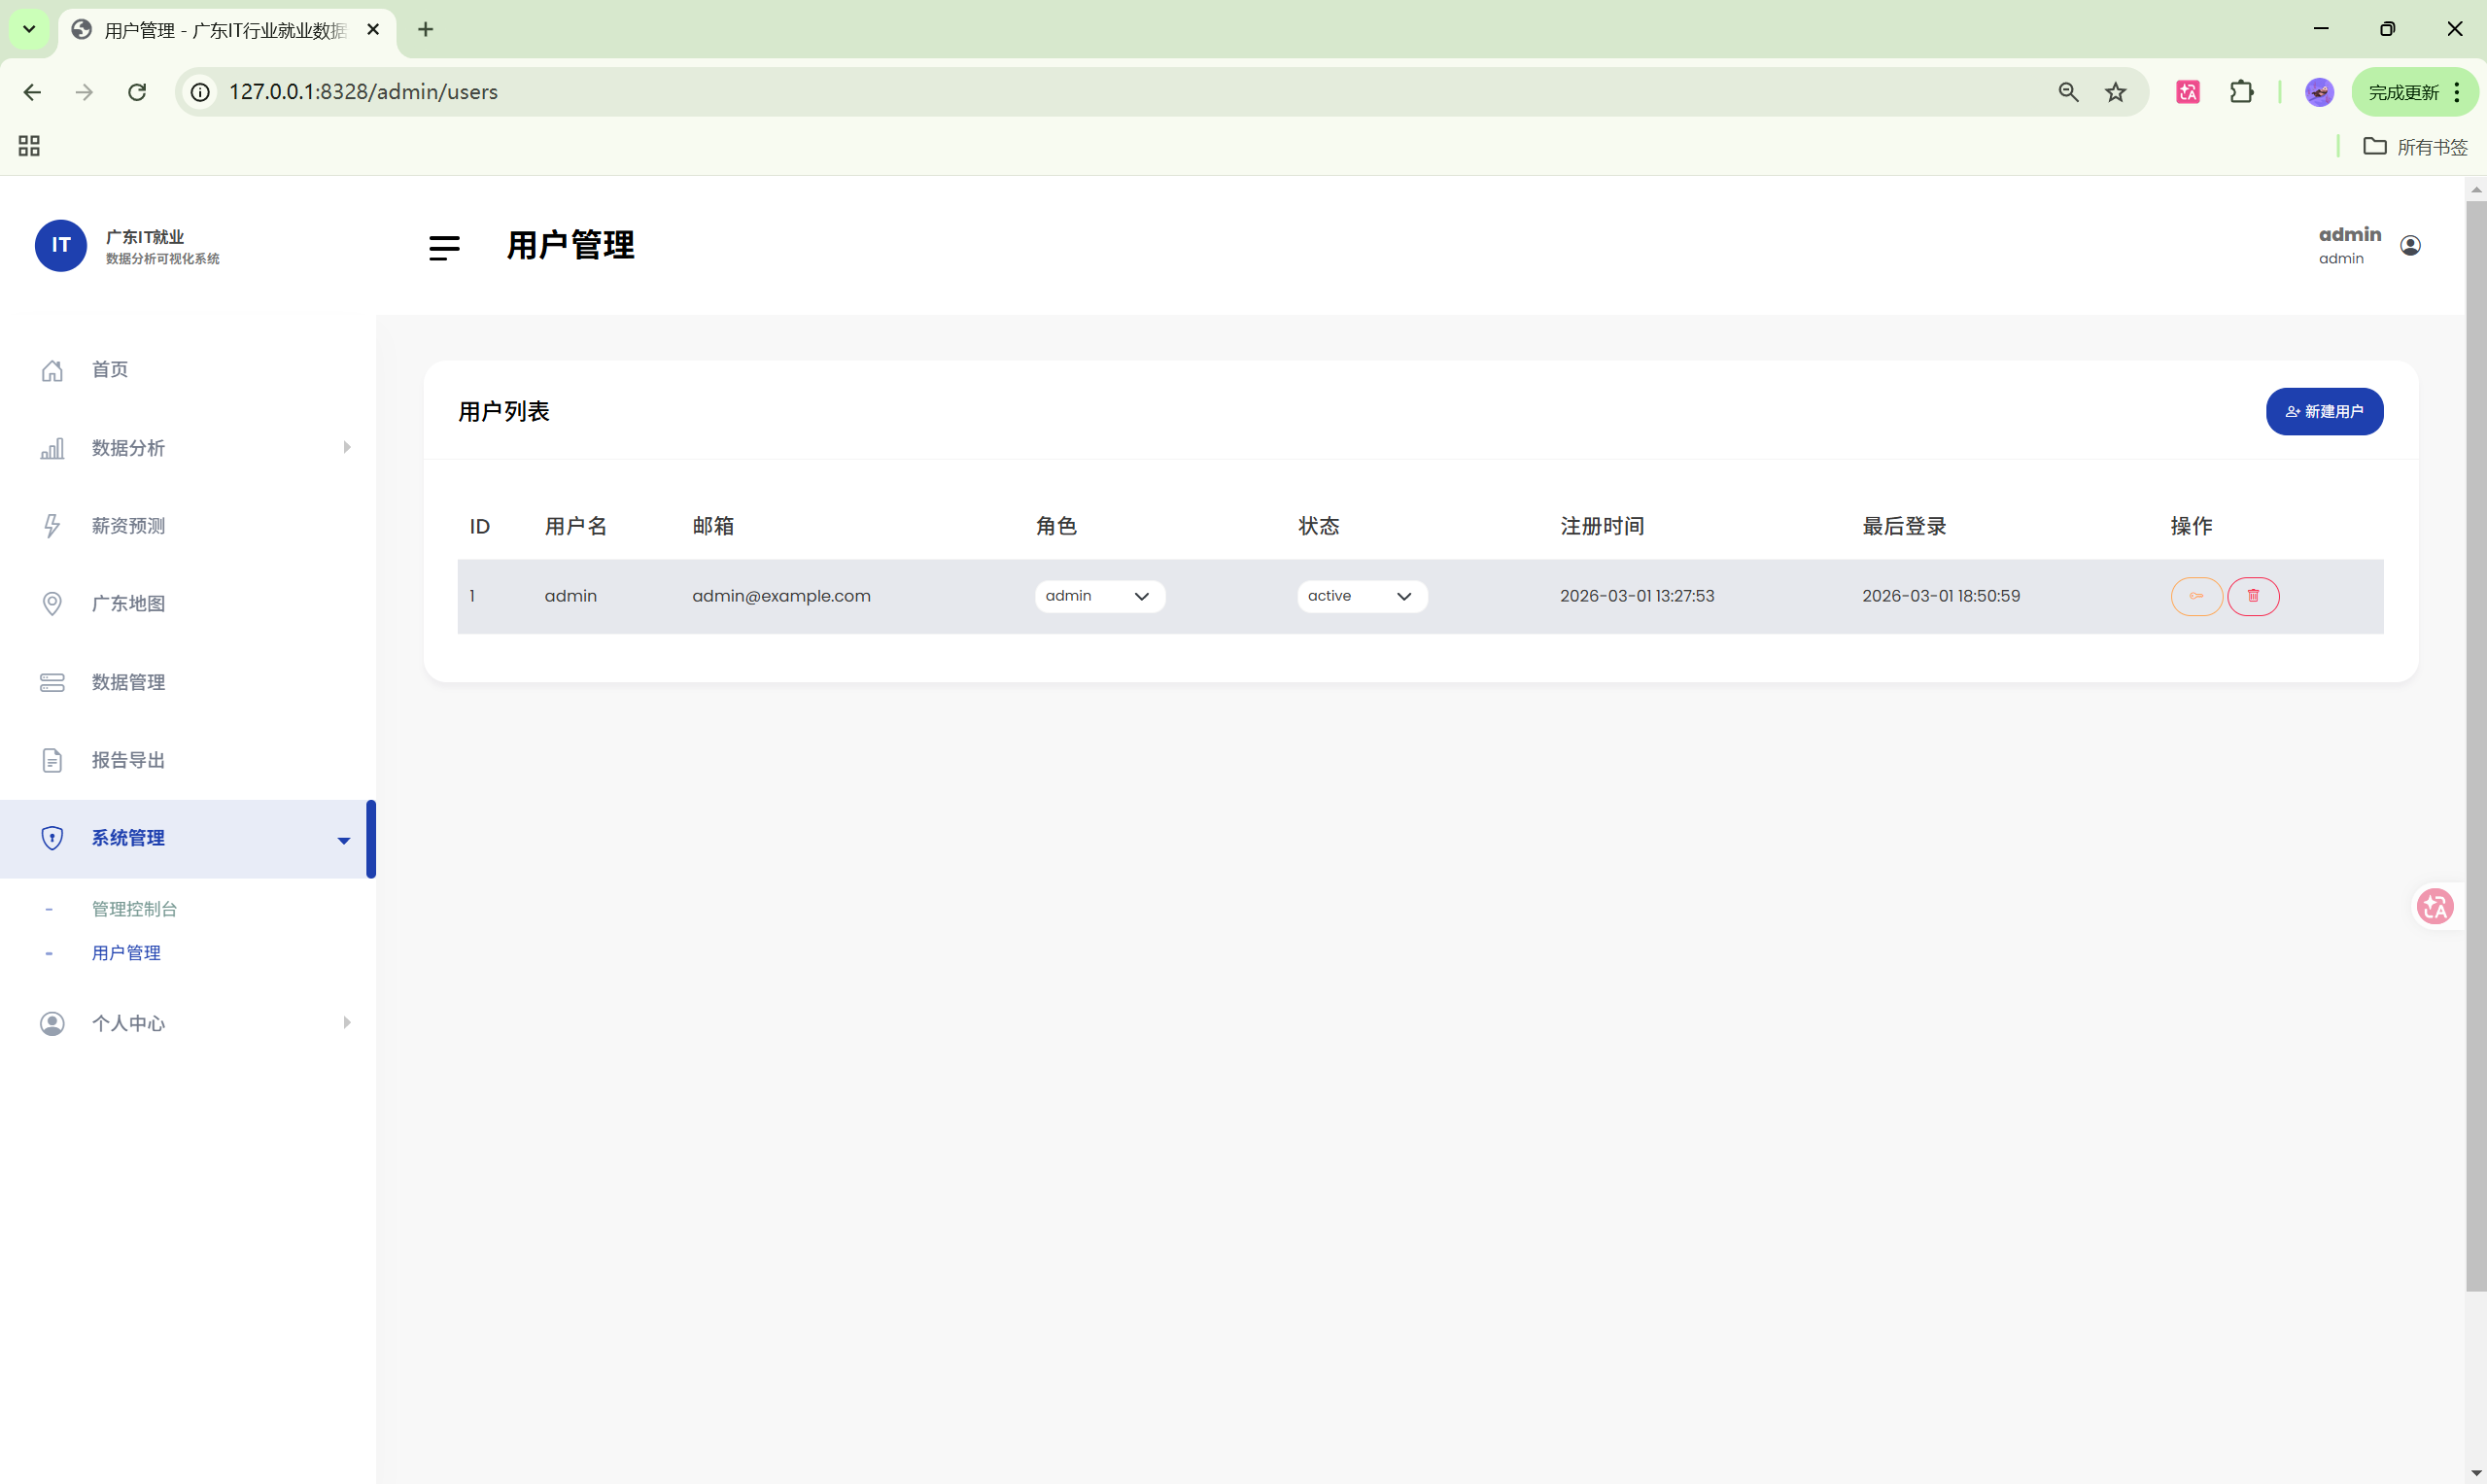Viewport: 2487px width, 1484px height.
Task: Open 管理控制台 submenu item
Action: pyautogui.click(x=134, y=909)
